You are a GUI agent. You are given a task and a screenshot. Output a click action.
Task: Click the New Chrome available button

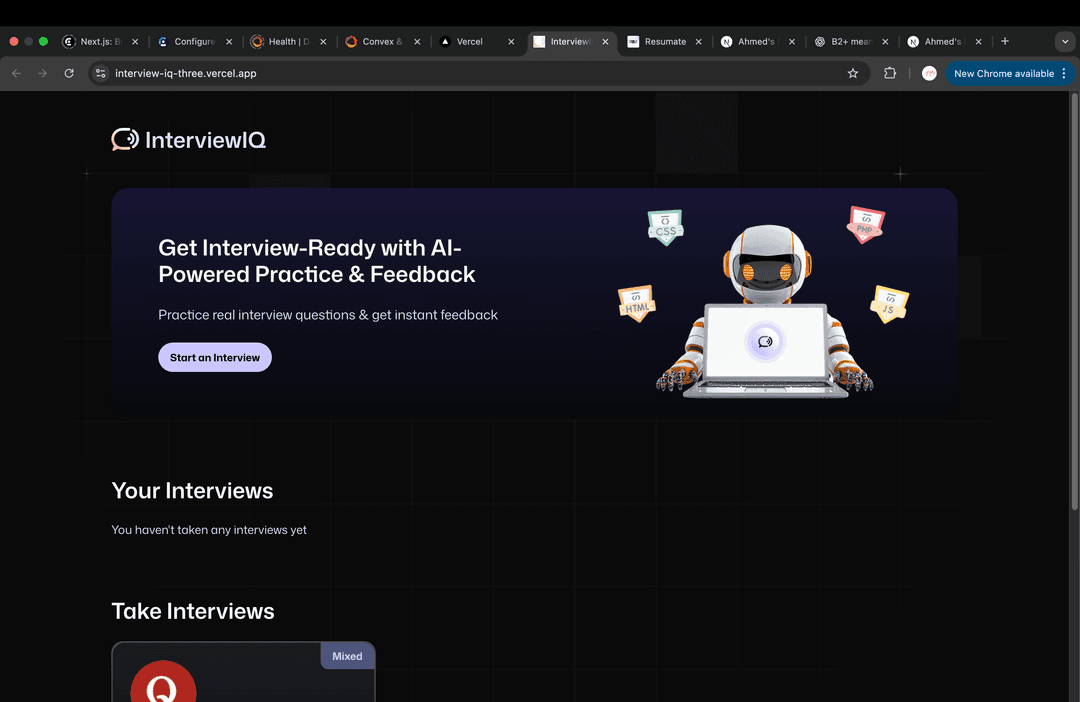click(1003, 73)
